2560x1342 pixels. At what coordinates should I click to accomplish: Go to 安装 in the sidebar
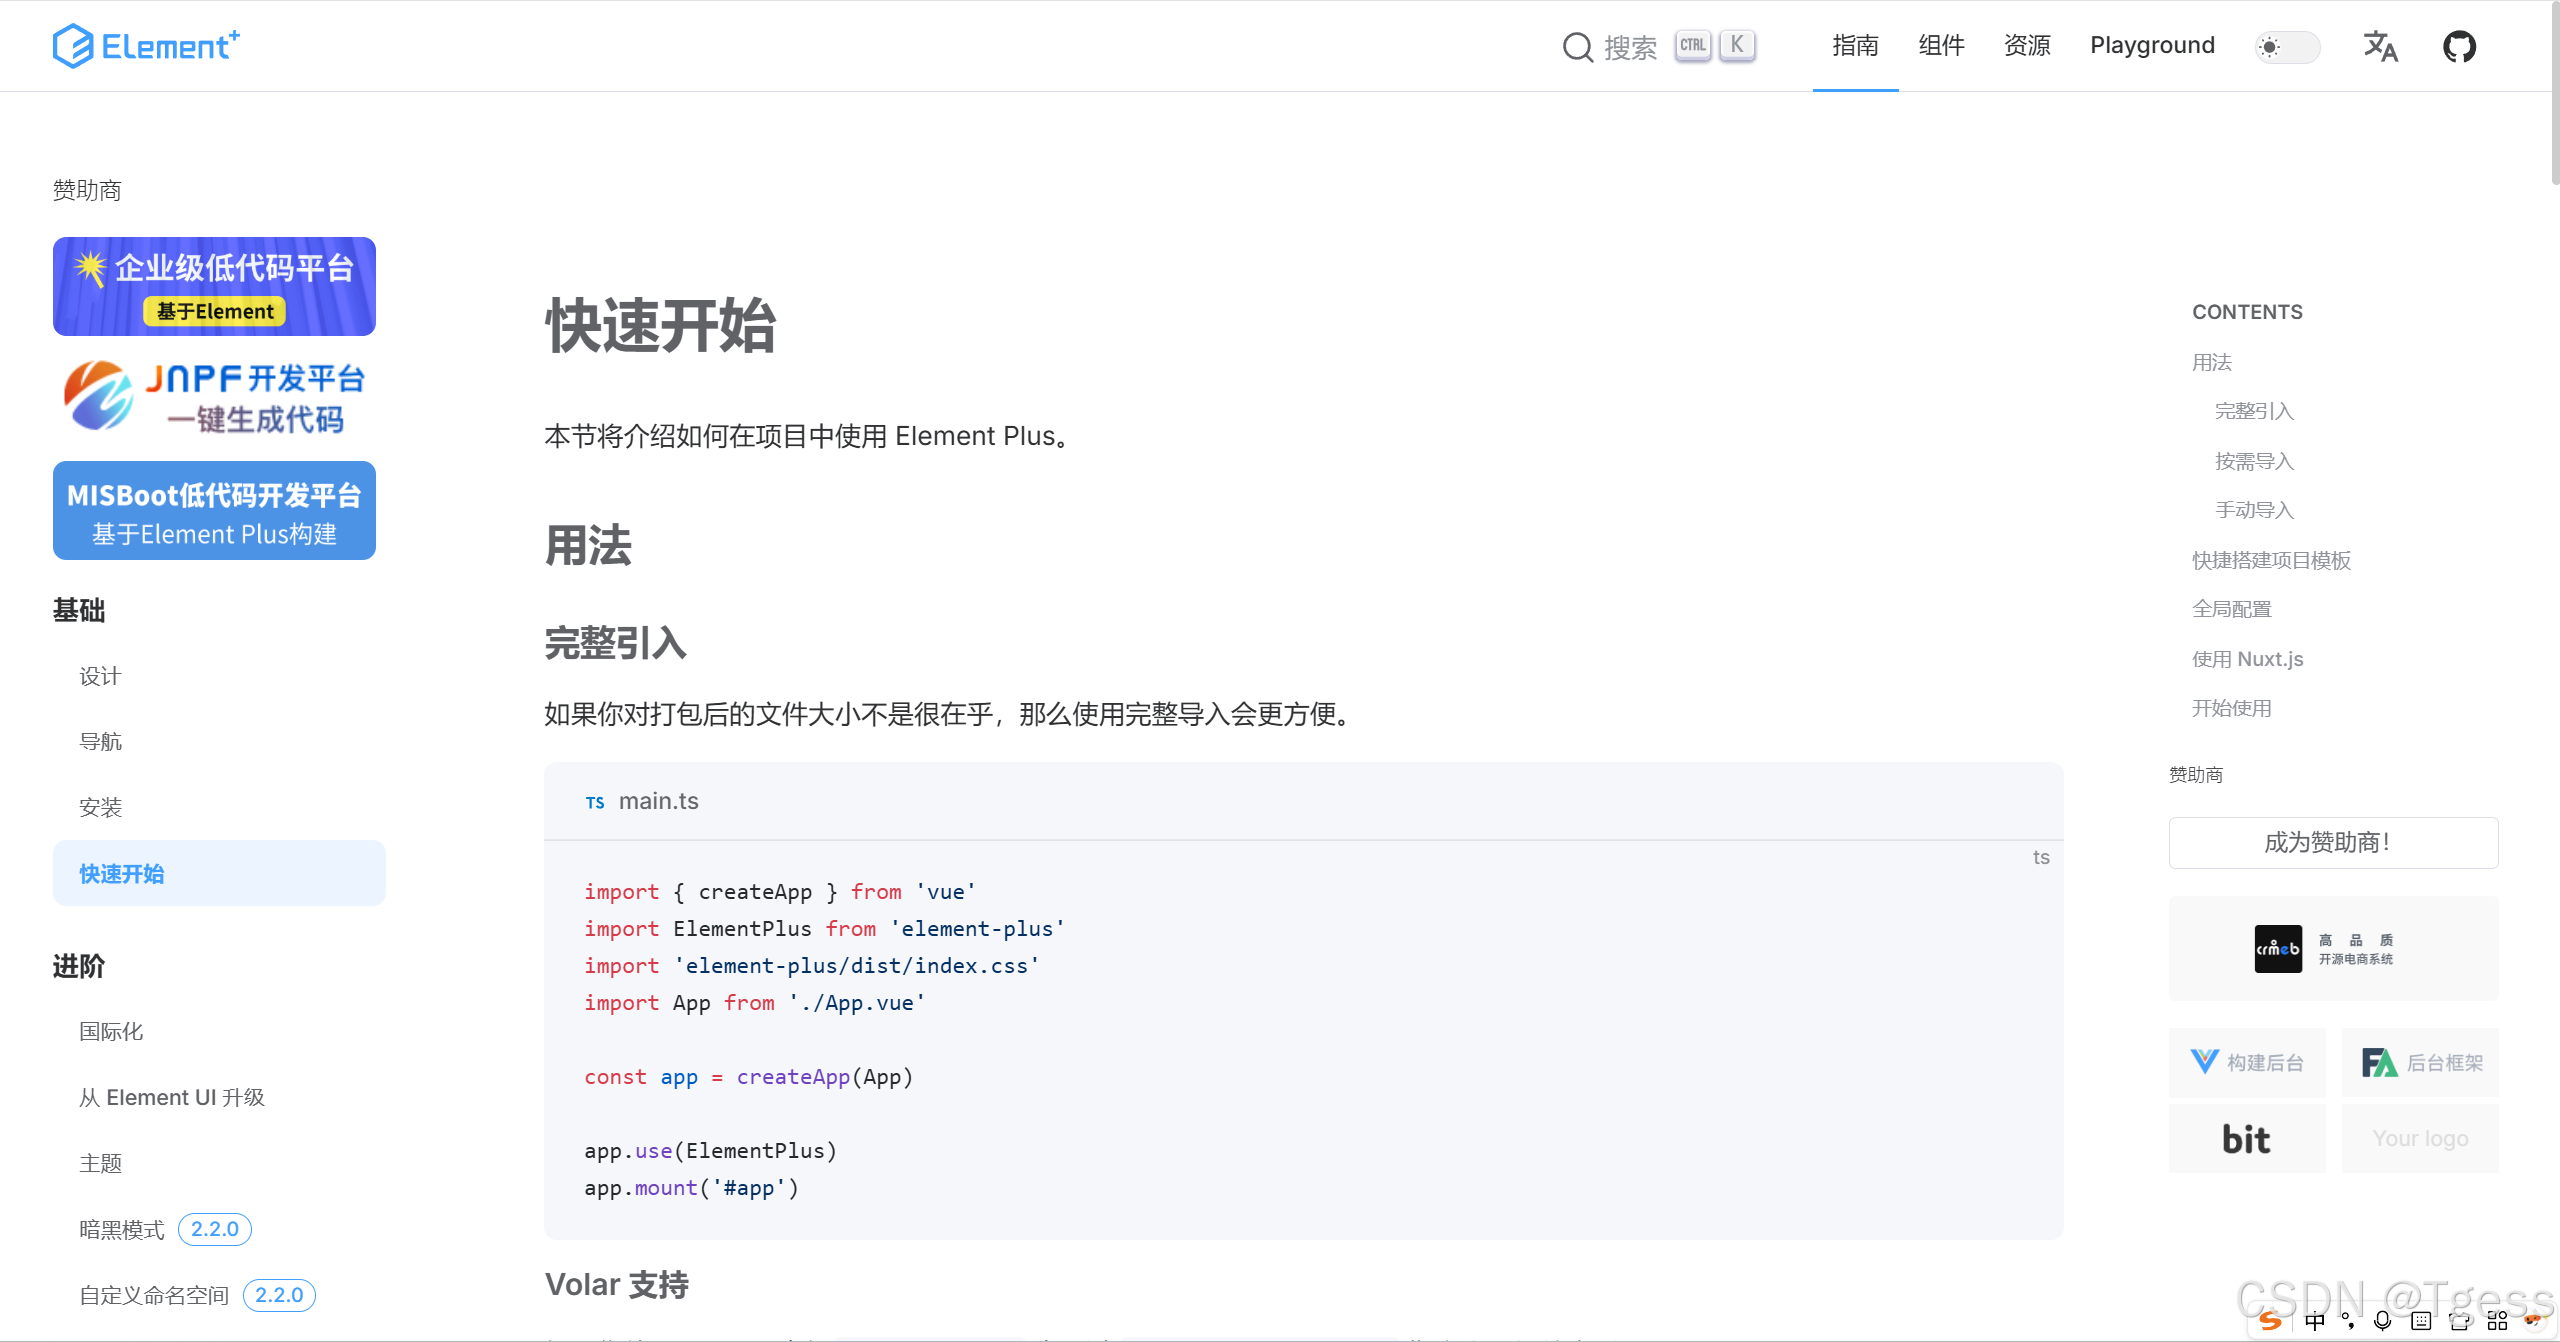coord(100,807)
